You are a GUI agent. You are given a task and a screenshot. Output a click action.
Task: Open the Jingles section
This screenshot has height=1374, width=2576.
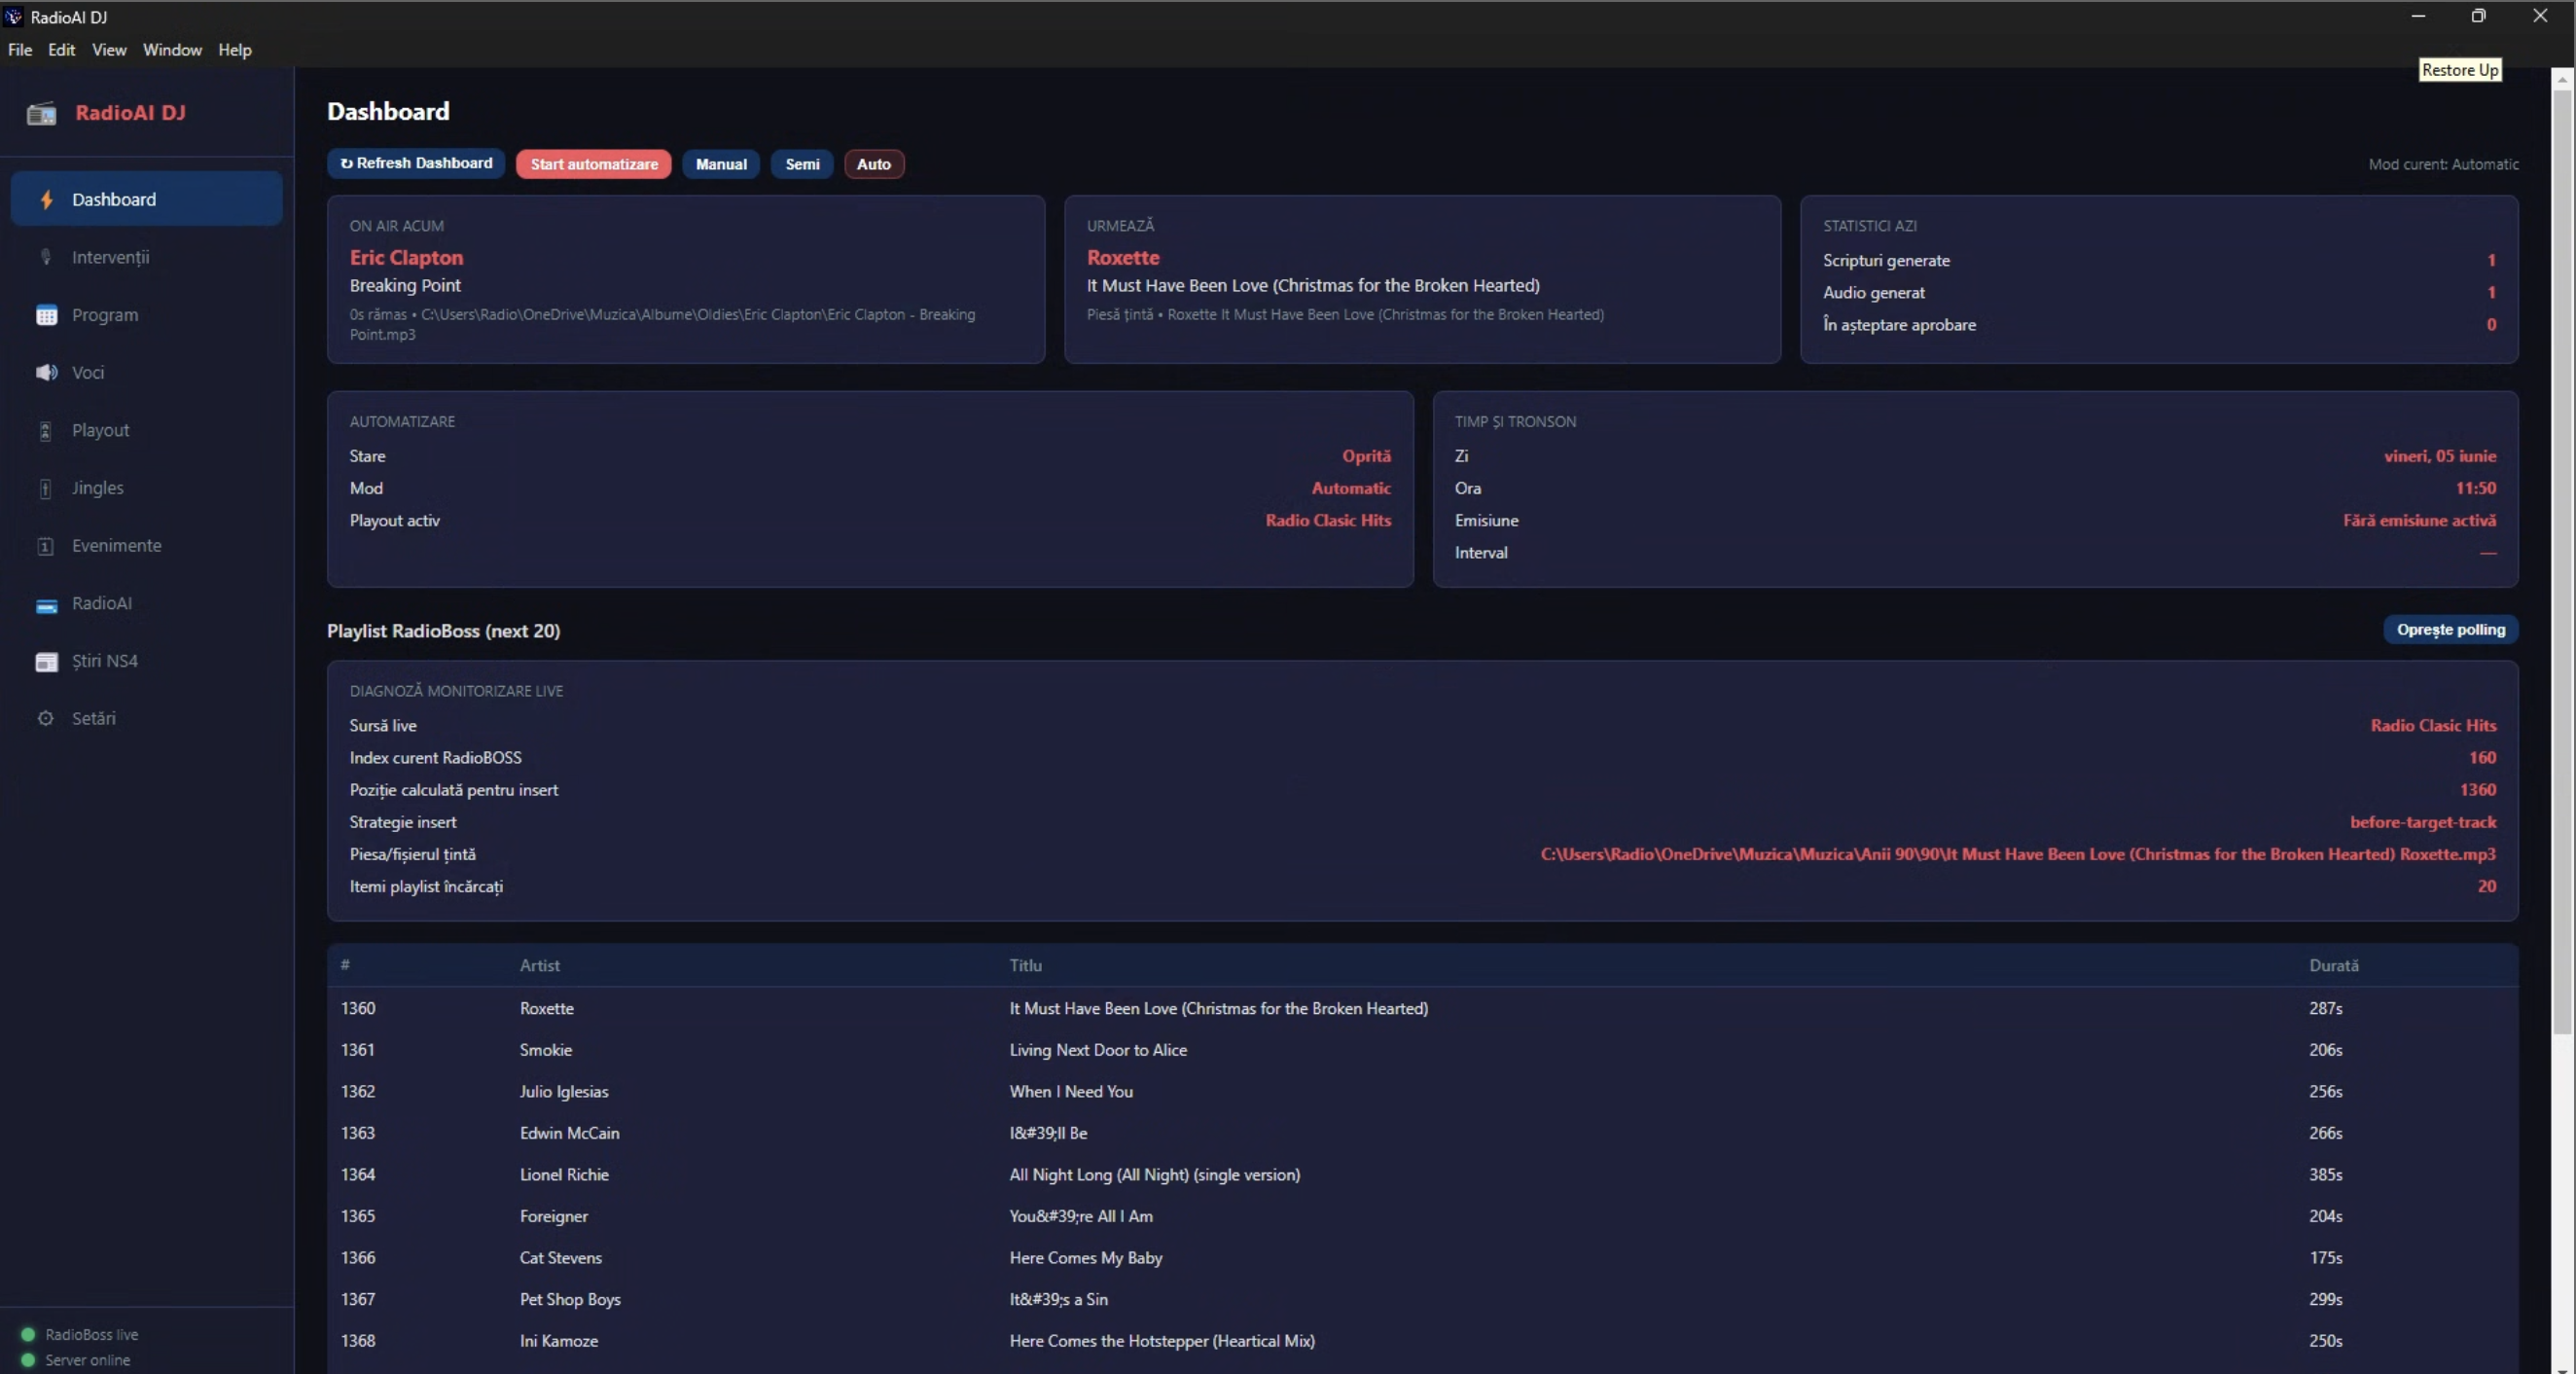147,488
